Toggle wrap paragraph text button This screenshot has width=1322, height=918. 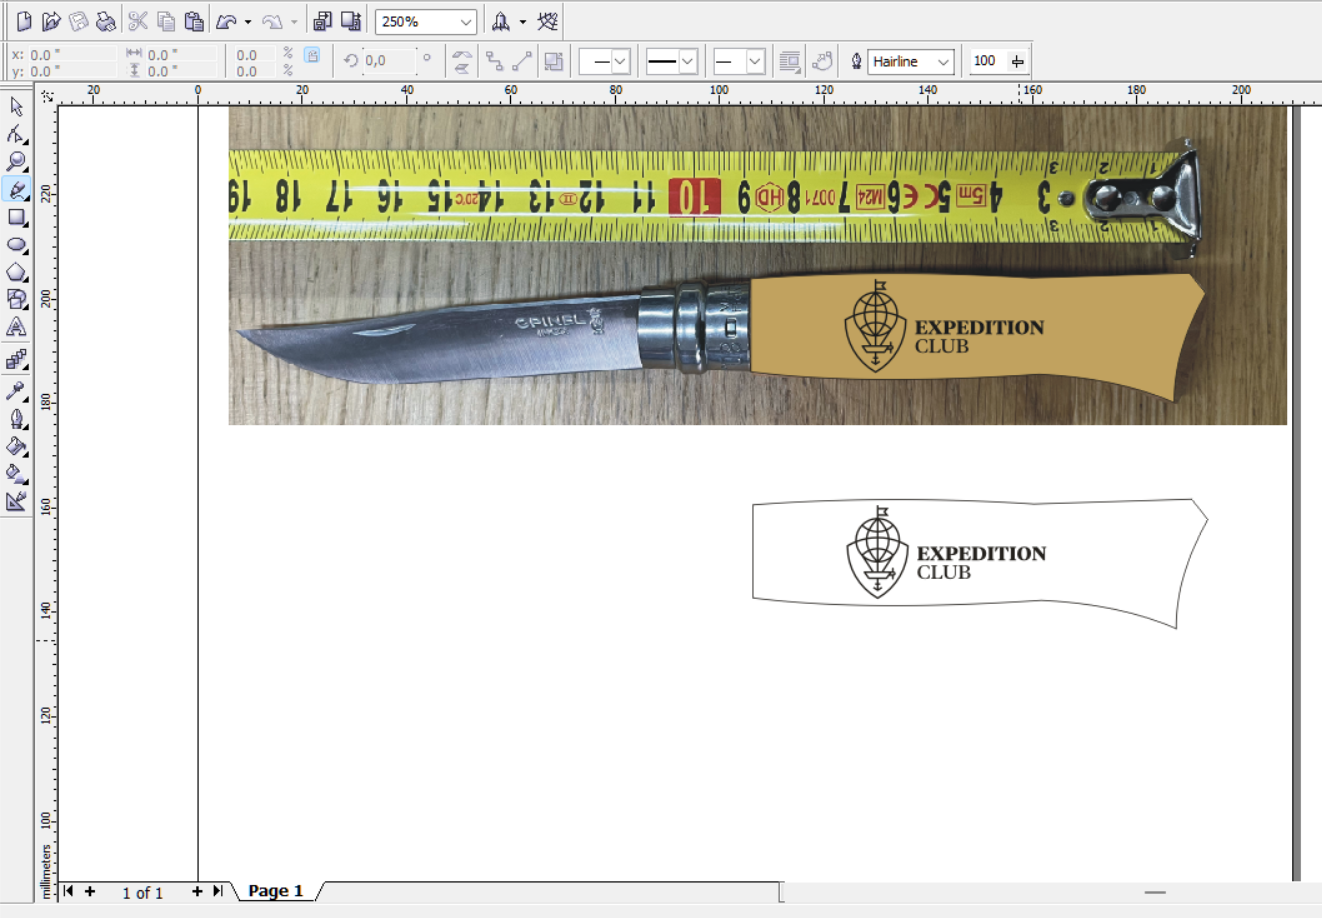coord(789,62)
